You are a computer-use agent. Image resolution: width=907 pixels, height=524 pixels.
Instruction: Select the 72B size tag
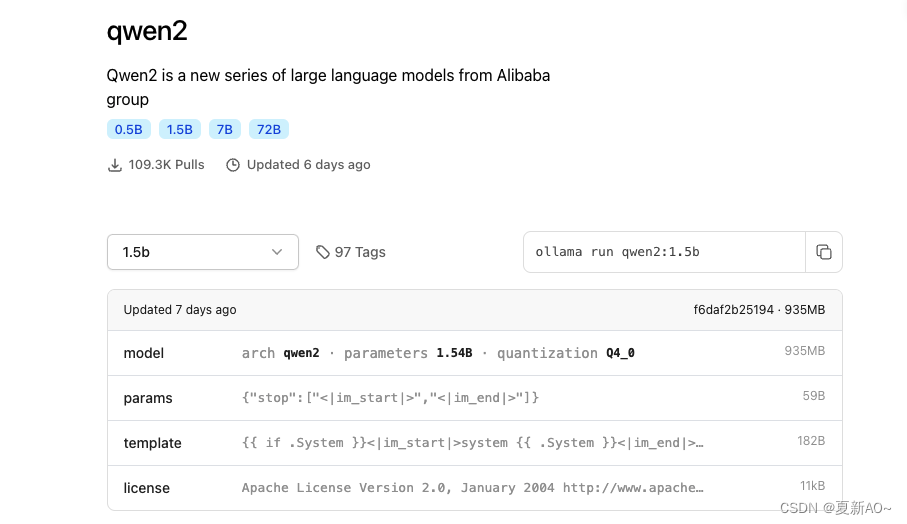tap(269, 130)
